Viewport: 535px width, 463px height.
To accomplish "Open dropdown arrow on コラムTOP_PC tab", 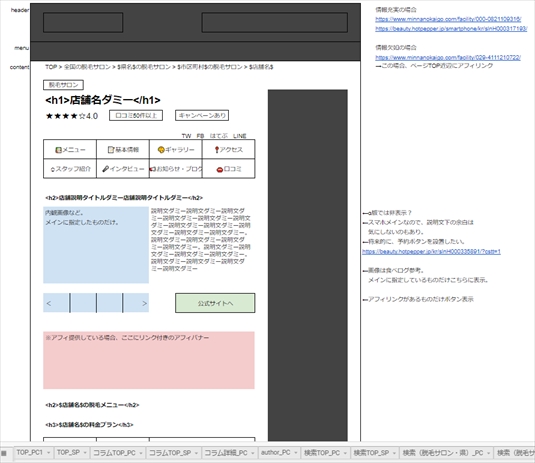I will point(141,453).
